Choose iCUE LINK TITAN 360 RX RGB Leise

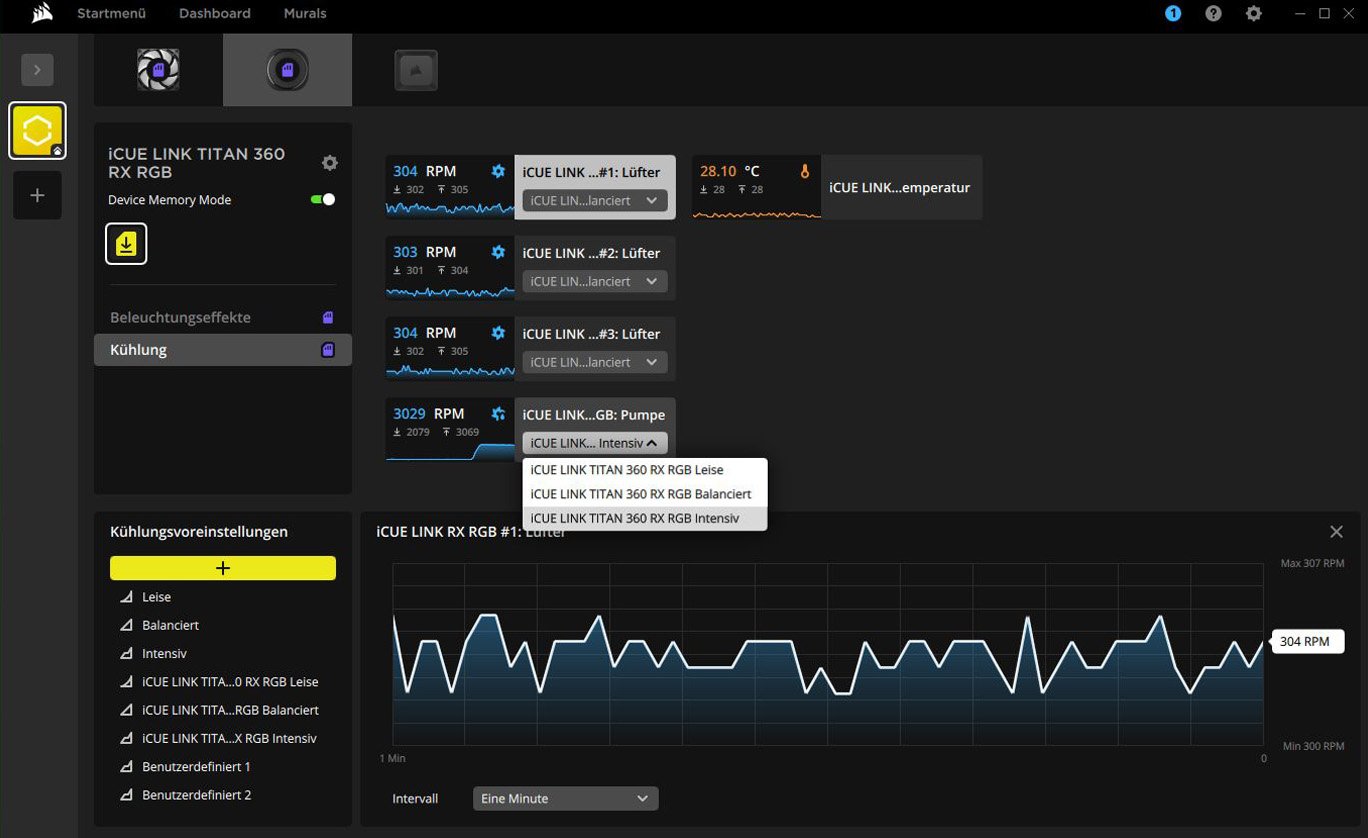(x=644, y=470)
